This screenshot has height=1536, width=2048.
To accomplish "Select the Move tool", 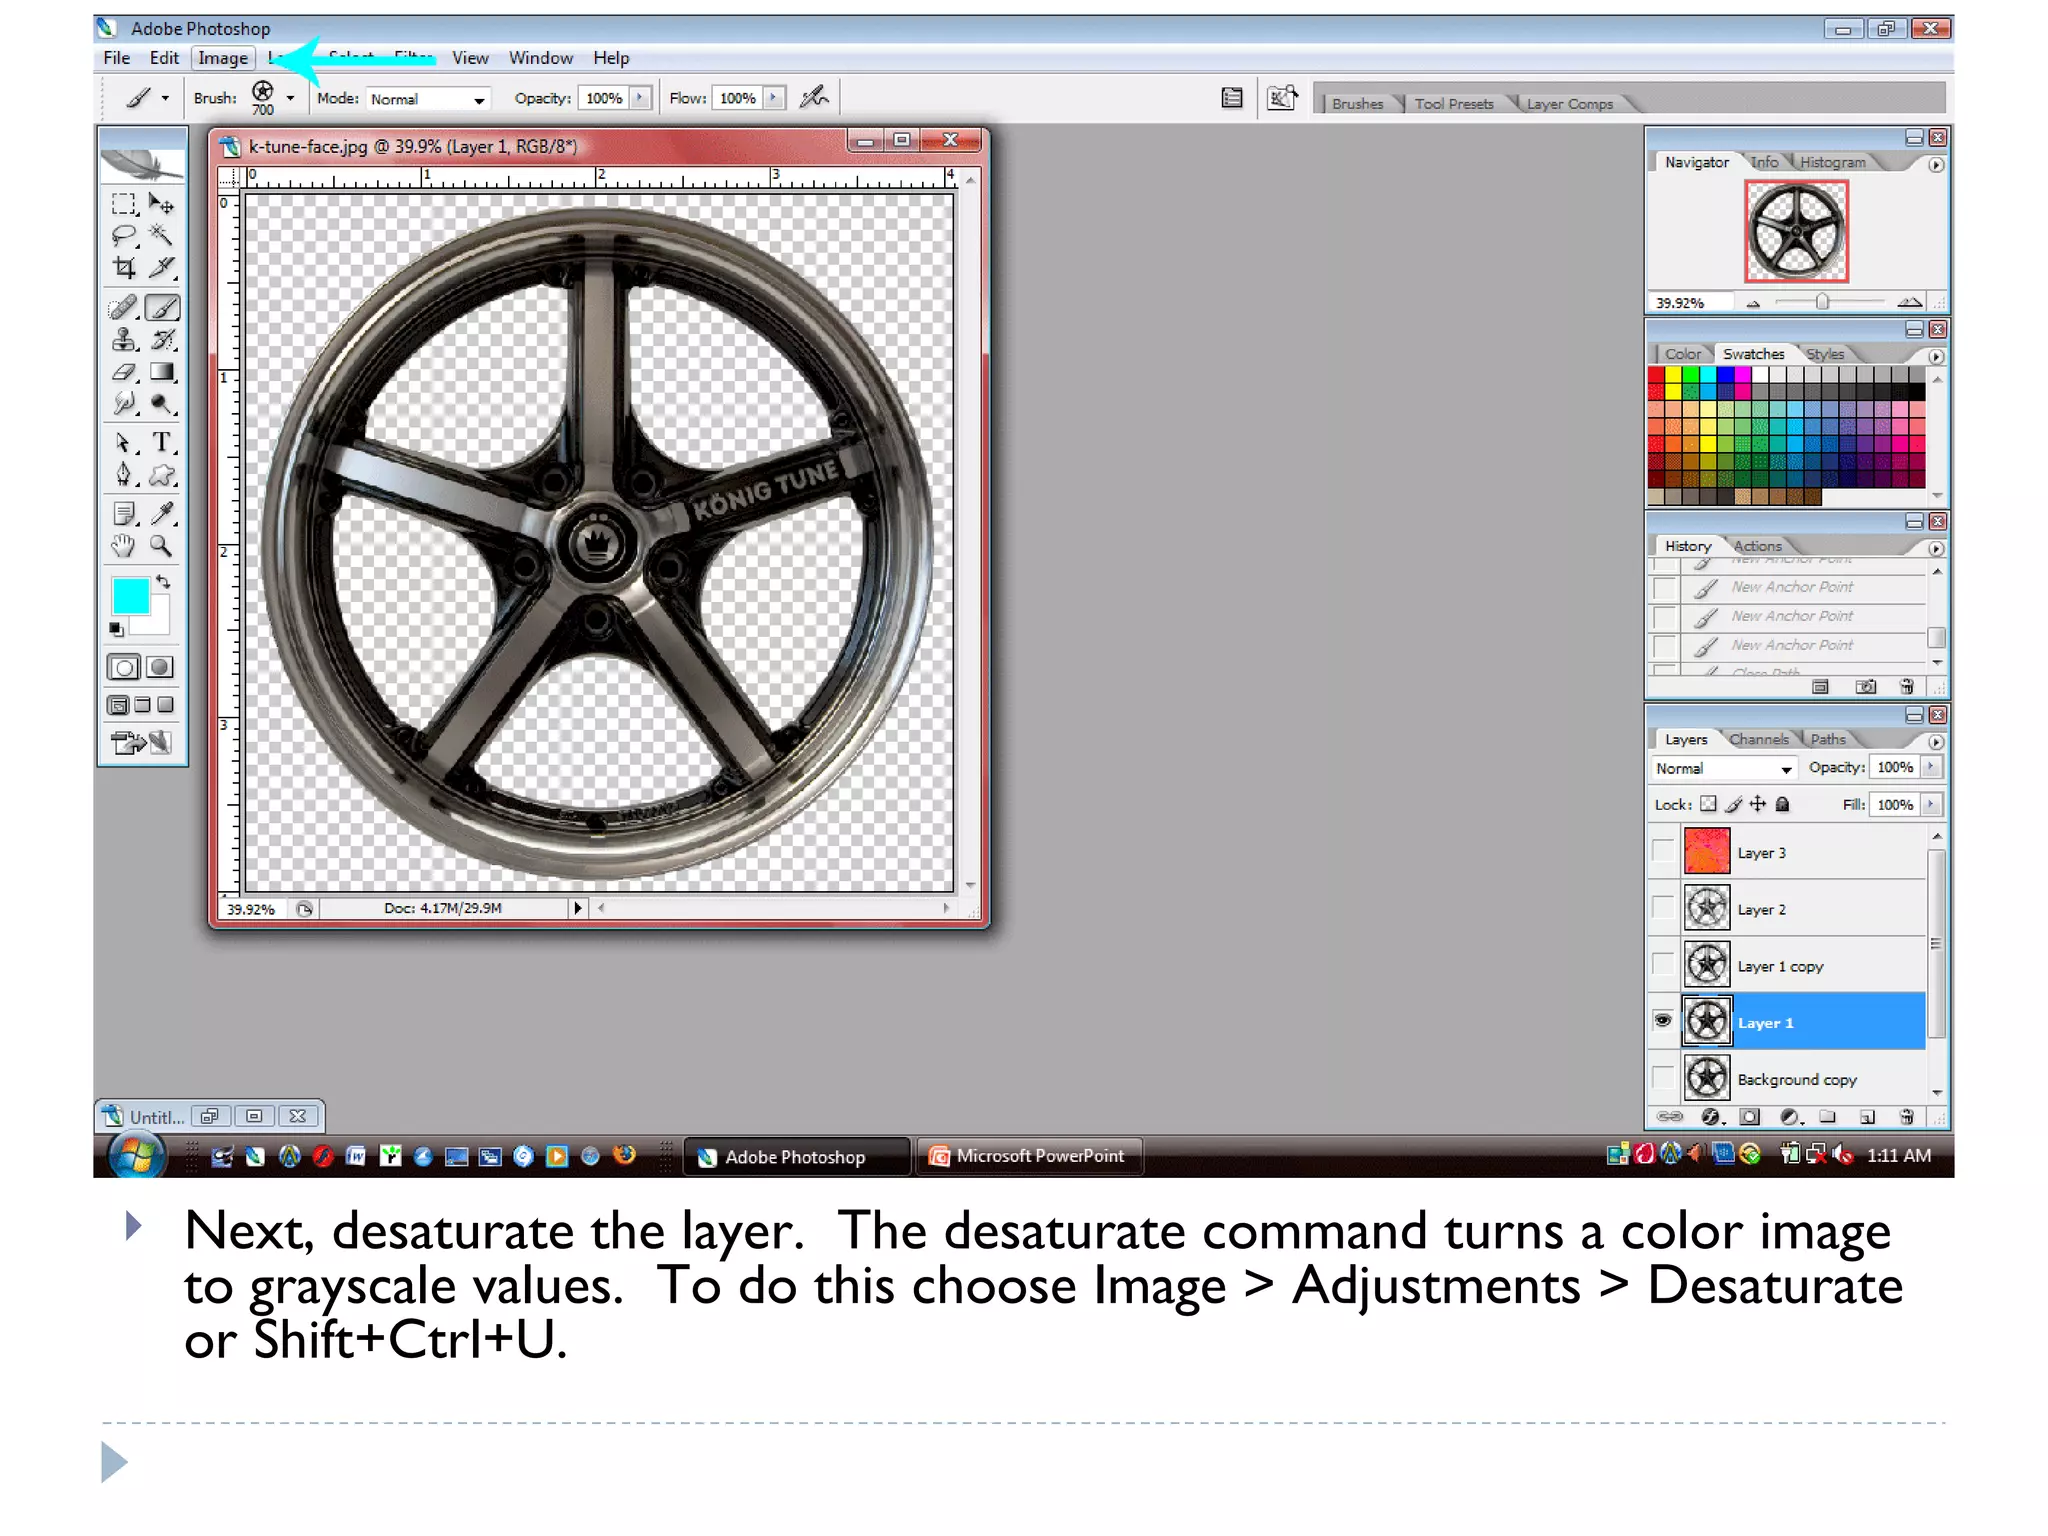I will (x=161, y=204).
